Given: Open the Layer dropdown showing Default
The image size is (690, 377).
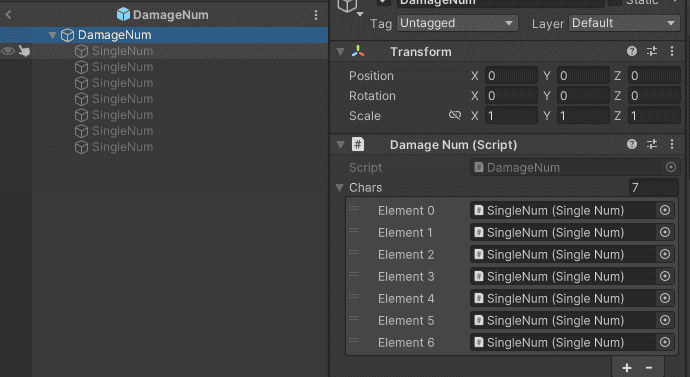Looking at the screenshot, I should pos(624,23).
